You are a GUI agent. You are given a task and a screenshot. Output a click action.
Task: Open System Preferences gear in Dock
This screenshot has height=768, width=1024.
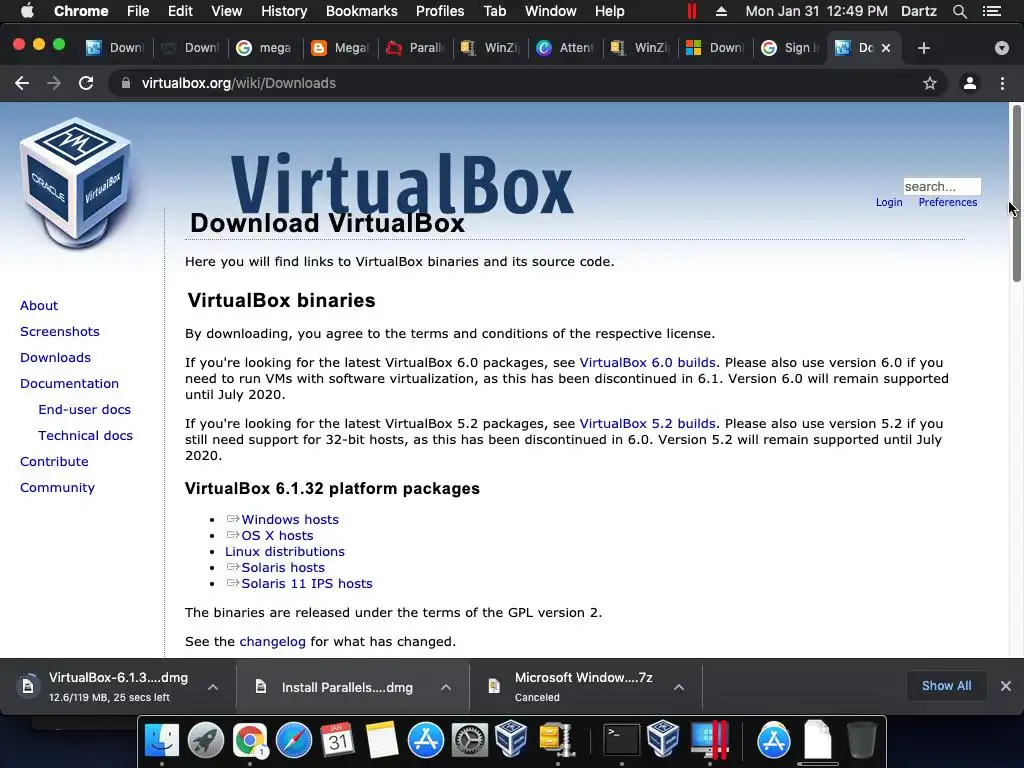(470, 740)
